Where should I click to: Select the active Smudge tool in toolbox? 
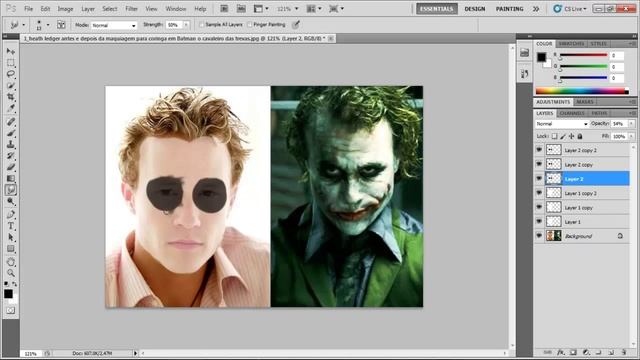[x=11, y=190]
